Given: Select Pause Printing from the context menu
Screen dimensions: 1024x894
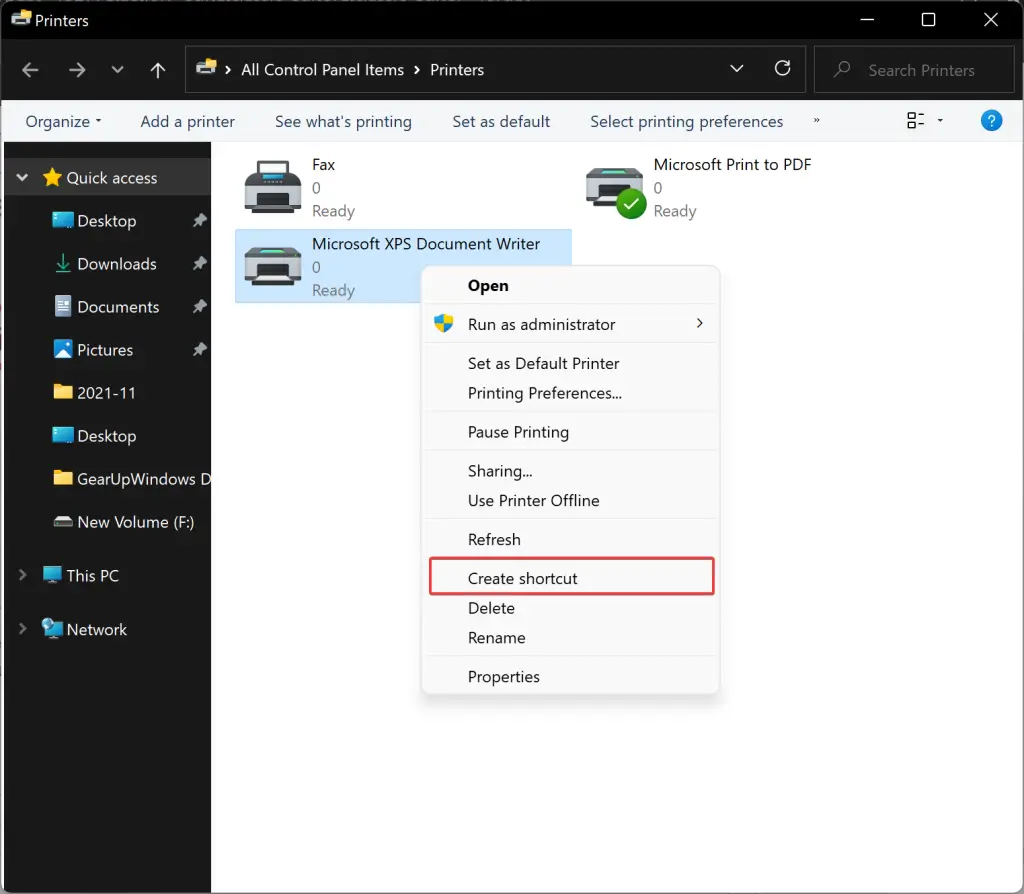Looking at the screenshot, I should (x=519, y=431).
